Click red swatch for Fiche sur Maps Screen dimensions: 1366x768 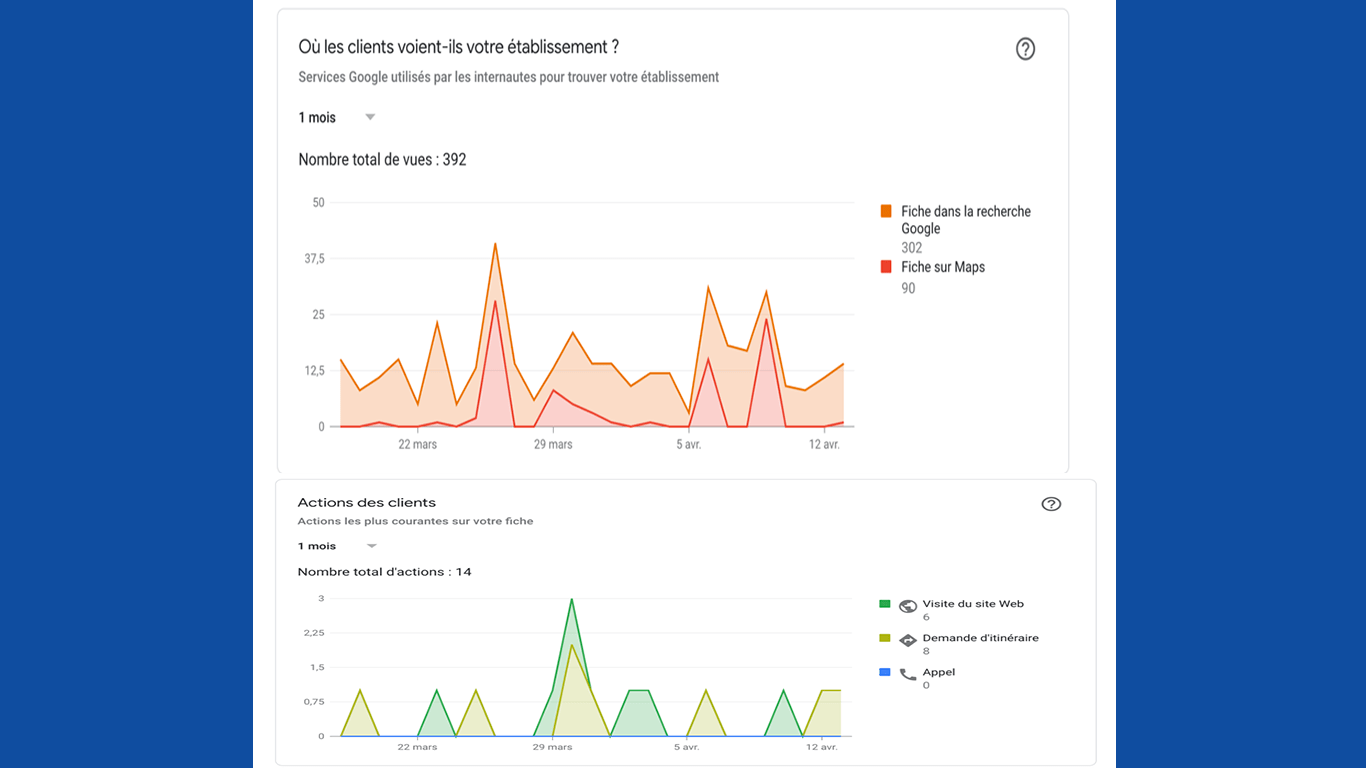tap(886, 267)
